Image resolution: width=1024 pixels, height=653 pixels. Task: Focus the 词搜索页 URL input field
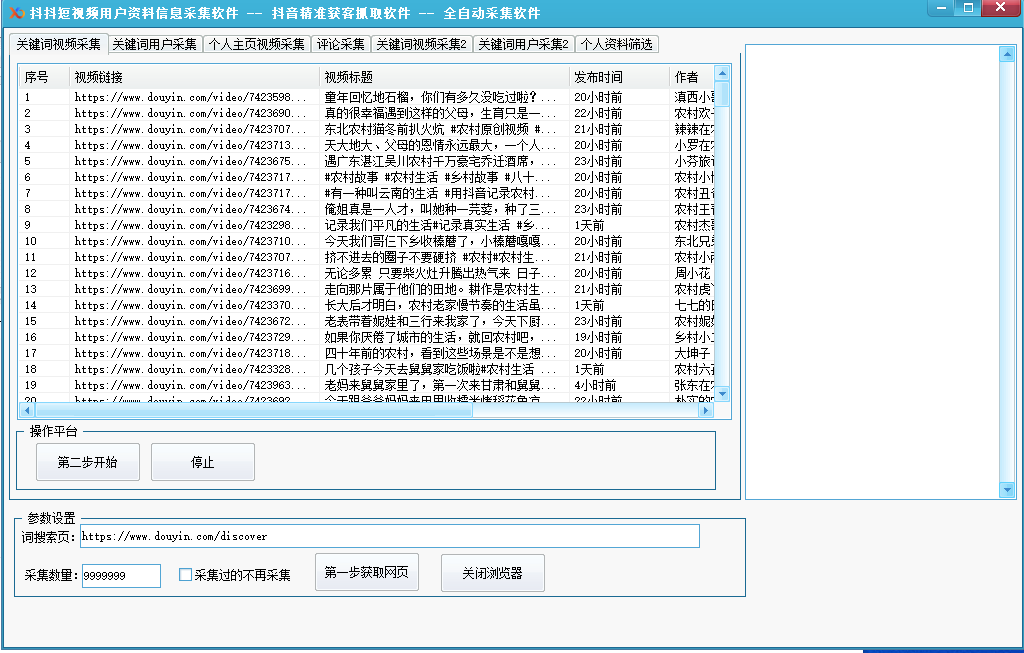click(390, 536)
